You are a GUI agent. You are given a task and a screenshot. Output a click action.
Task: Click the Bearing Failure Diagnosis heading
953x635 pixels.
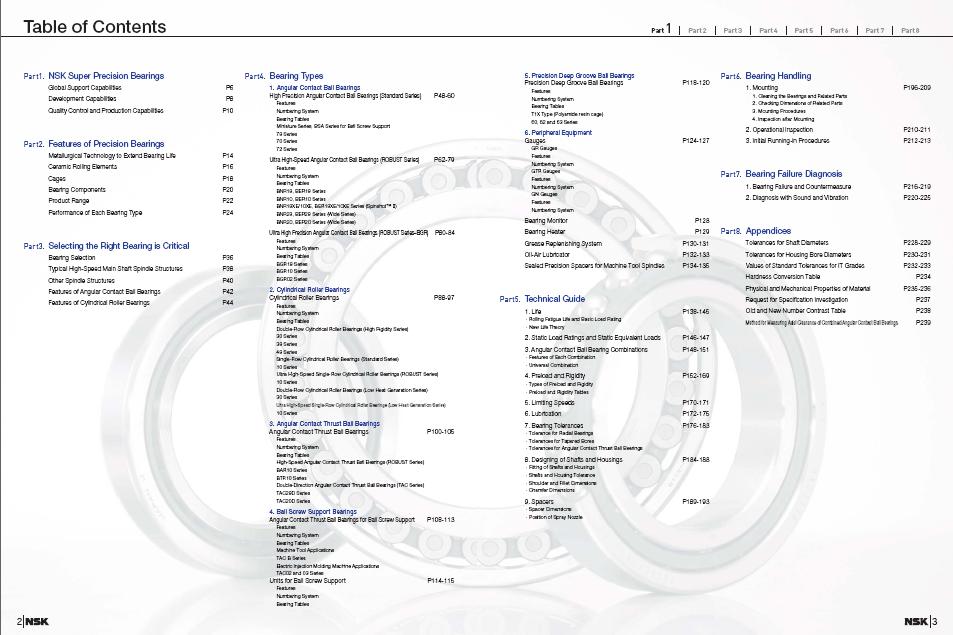pyautogui.click(x=794, y=174)
